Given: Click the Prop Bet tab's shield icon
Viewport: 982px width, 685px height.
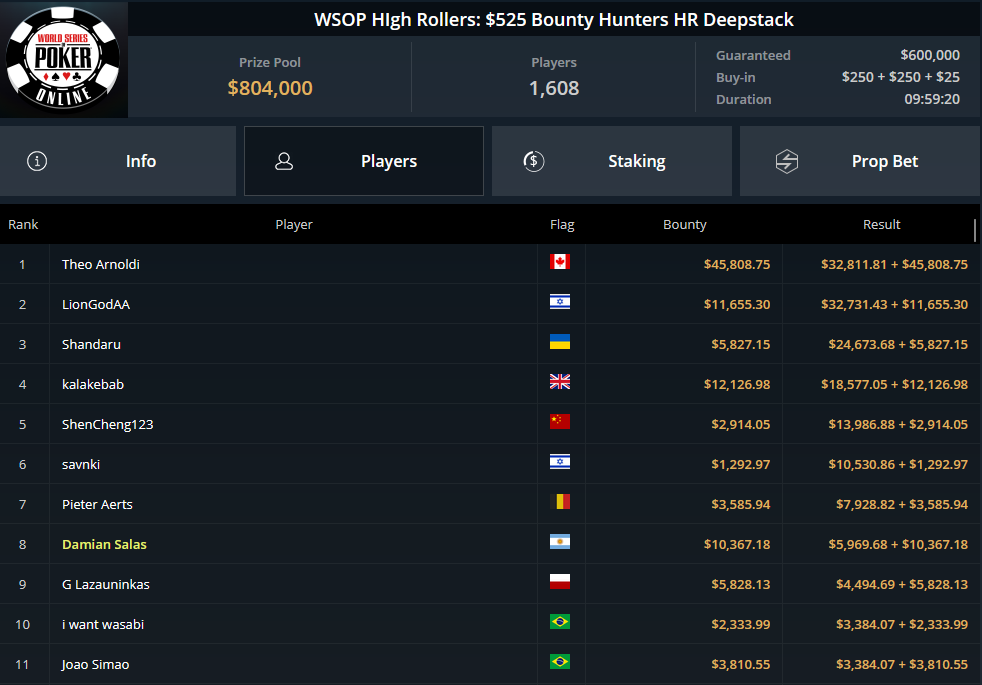Looking at the screenshot, I should click(x=787, y=161).
